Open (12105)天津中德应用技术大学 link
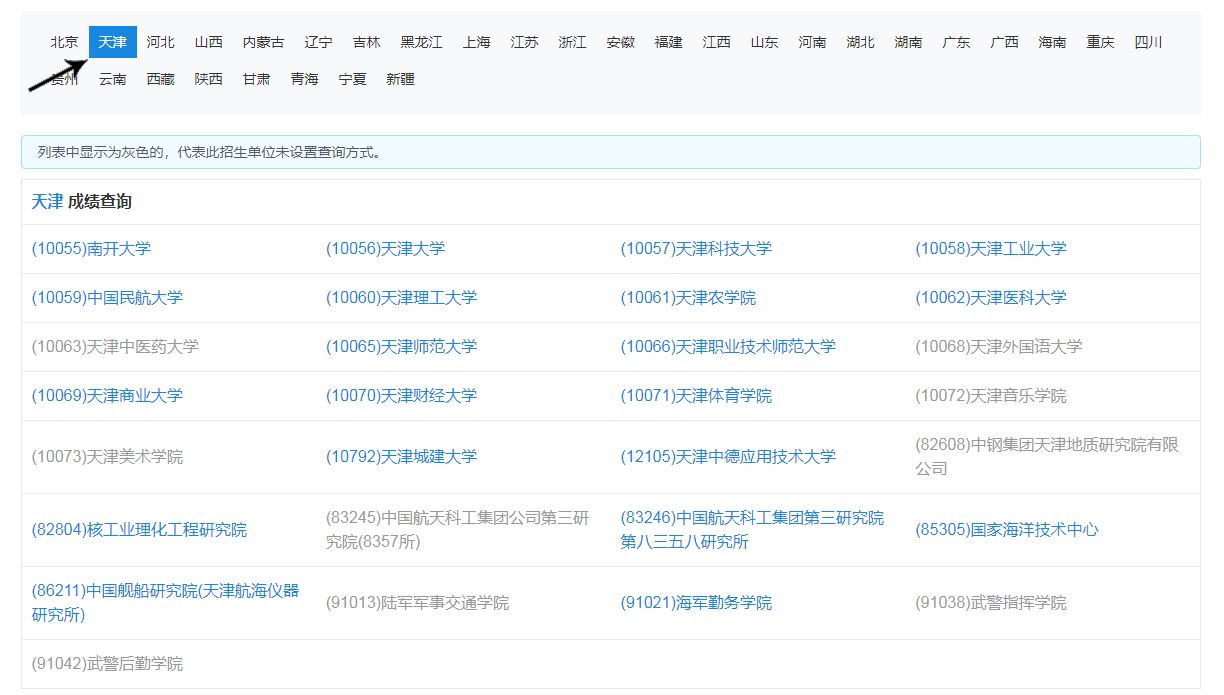Screen dimensions: 1224x695 (x=728, y=457)
